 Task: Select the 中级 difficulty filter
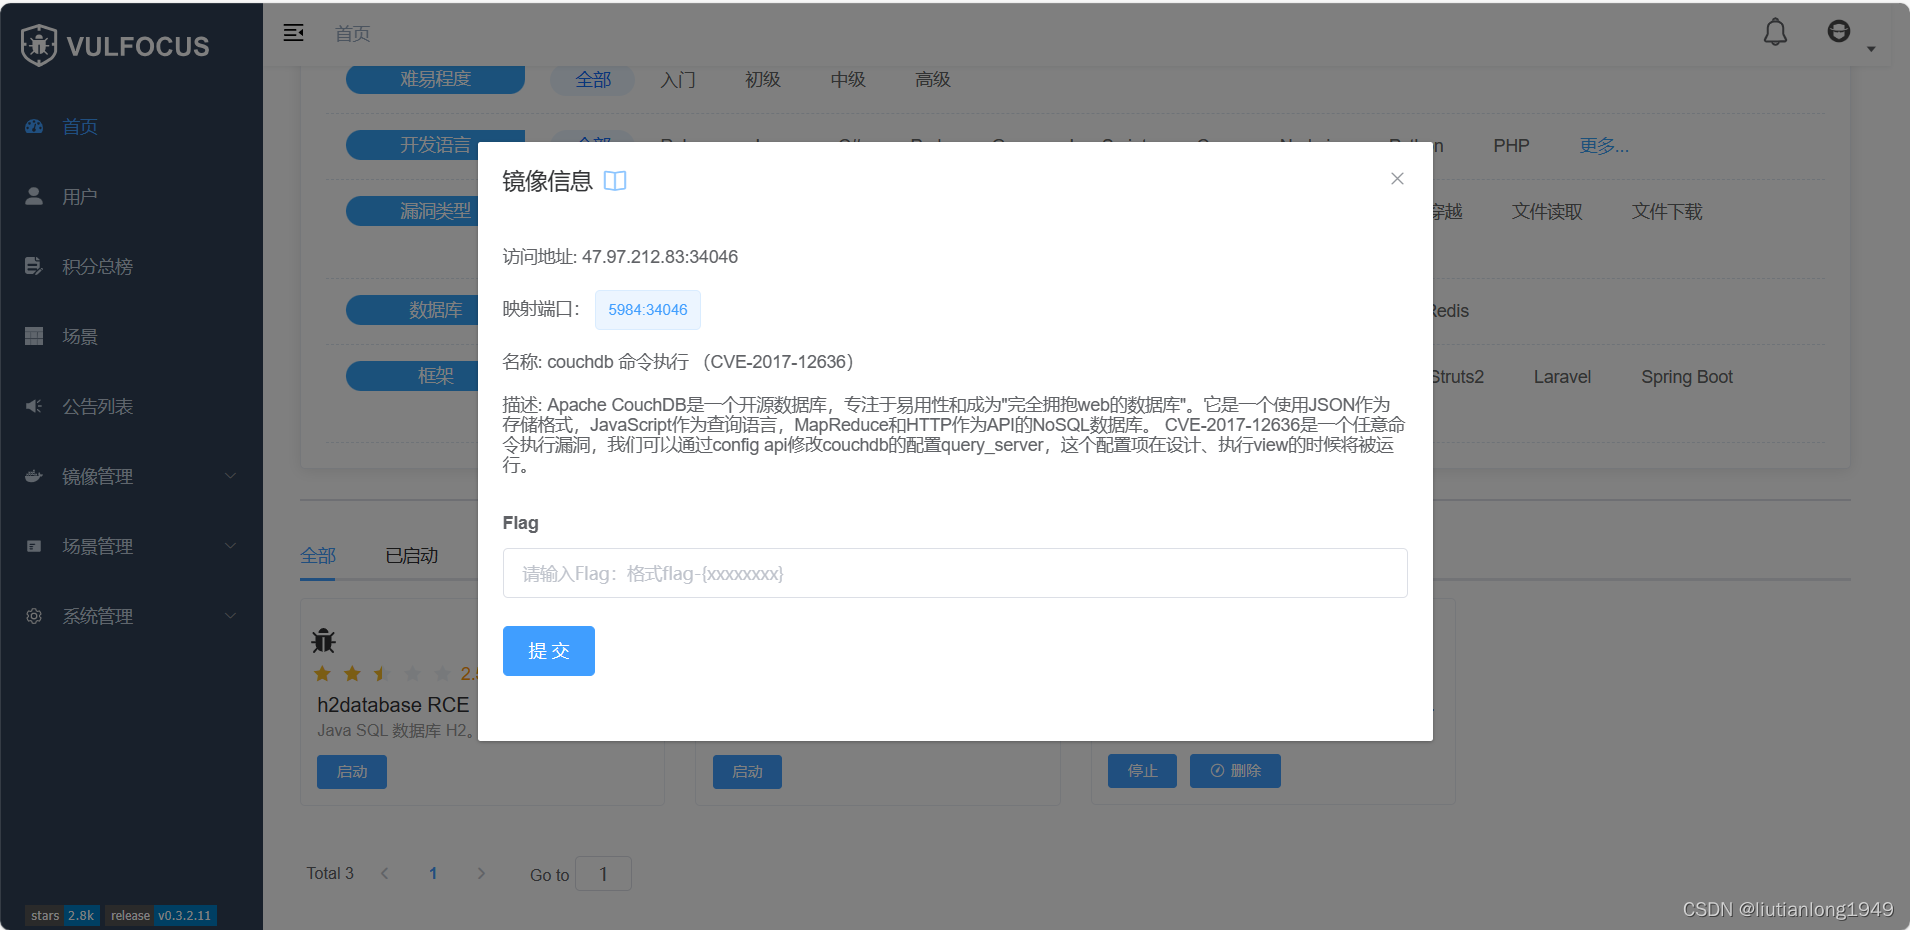click(848, 80)
